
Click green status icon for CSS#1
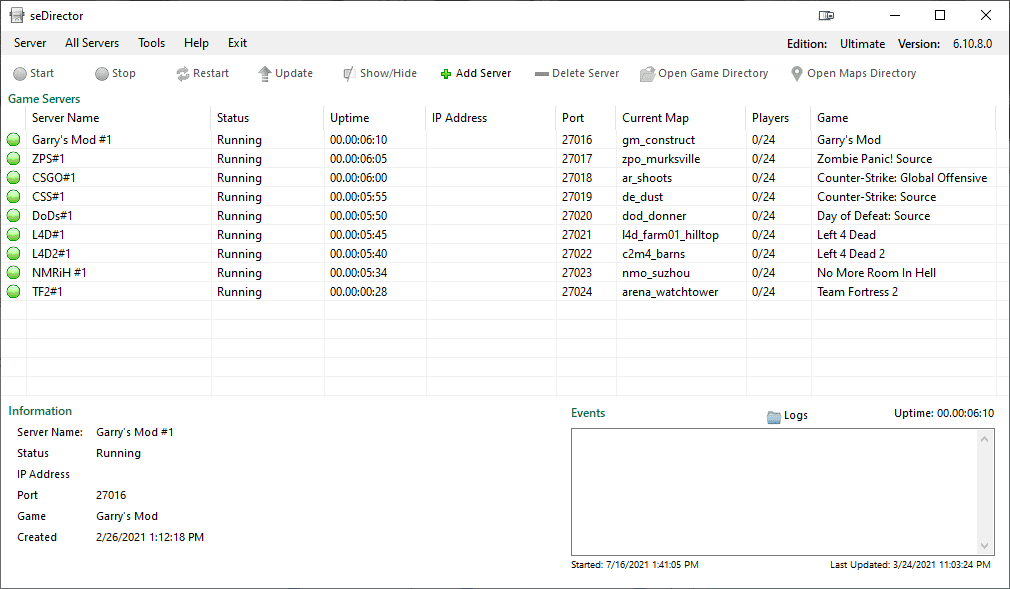click(14, 197)
